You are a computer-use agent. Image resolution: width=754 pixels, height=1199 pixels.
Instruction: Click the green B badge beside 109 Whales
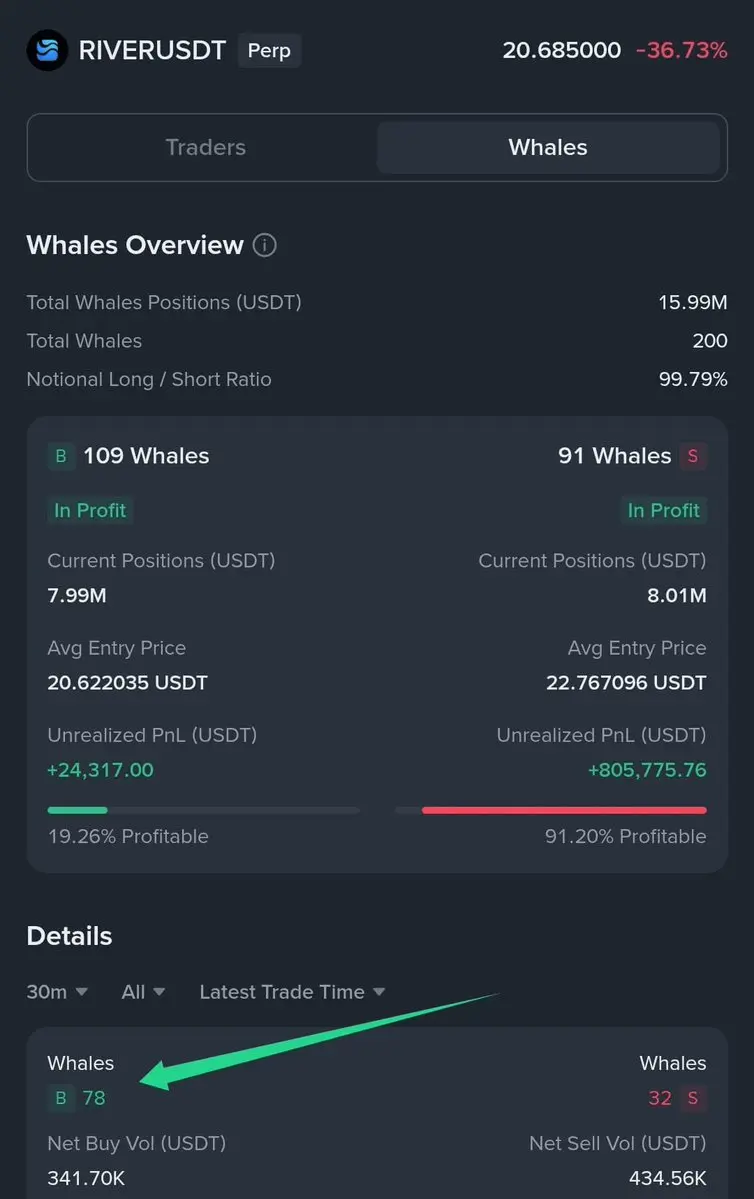click(x=60, y=456)
